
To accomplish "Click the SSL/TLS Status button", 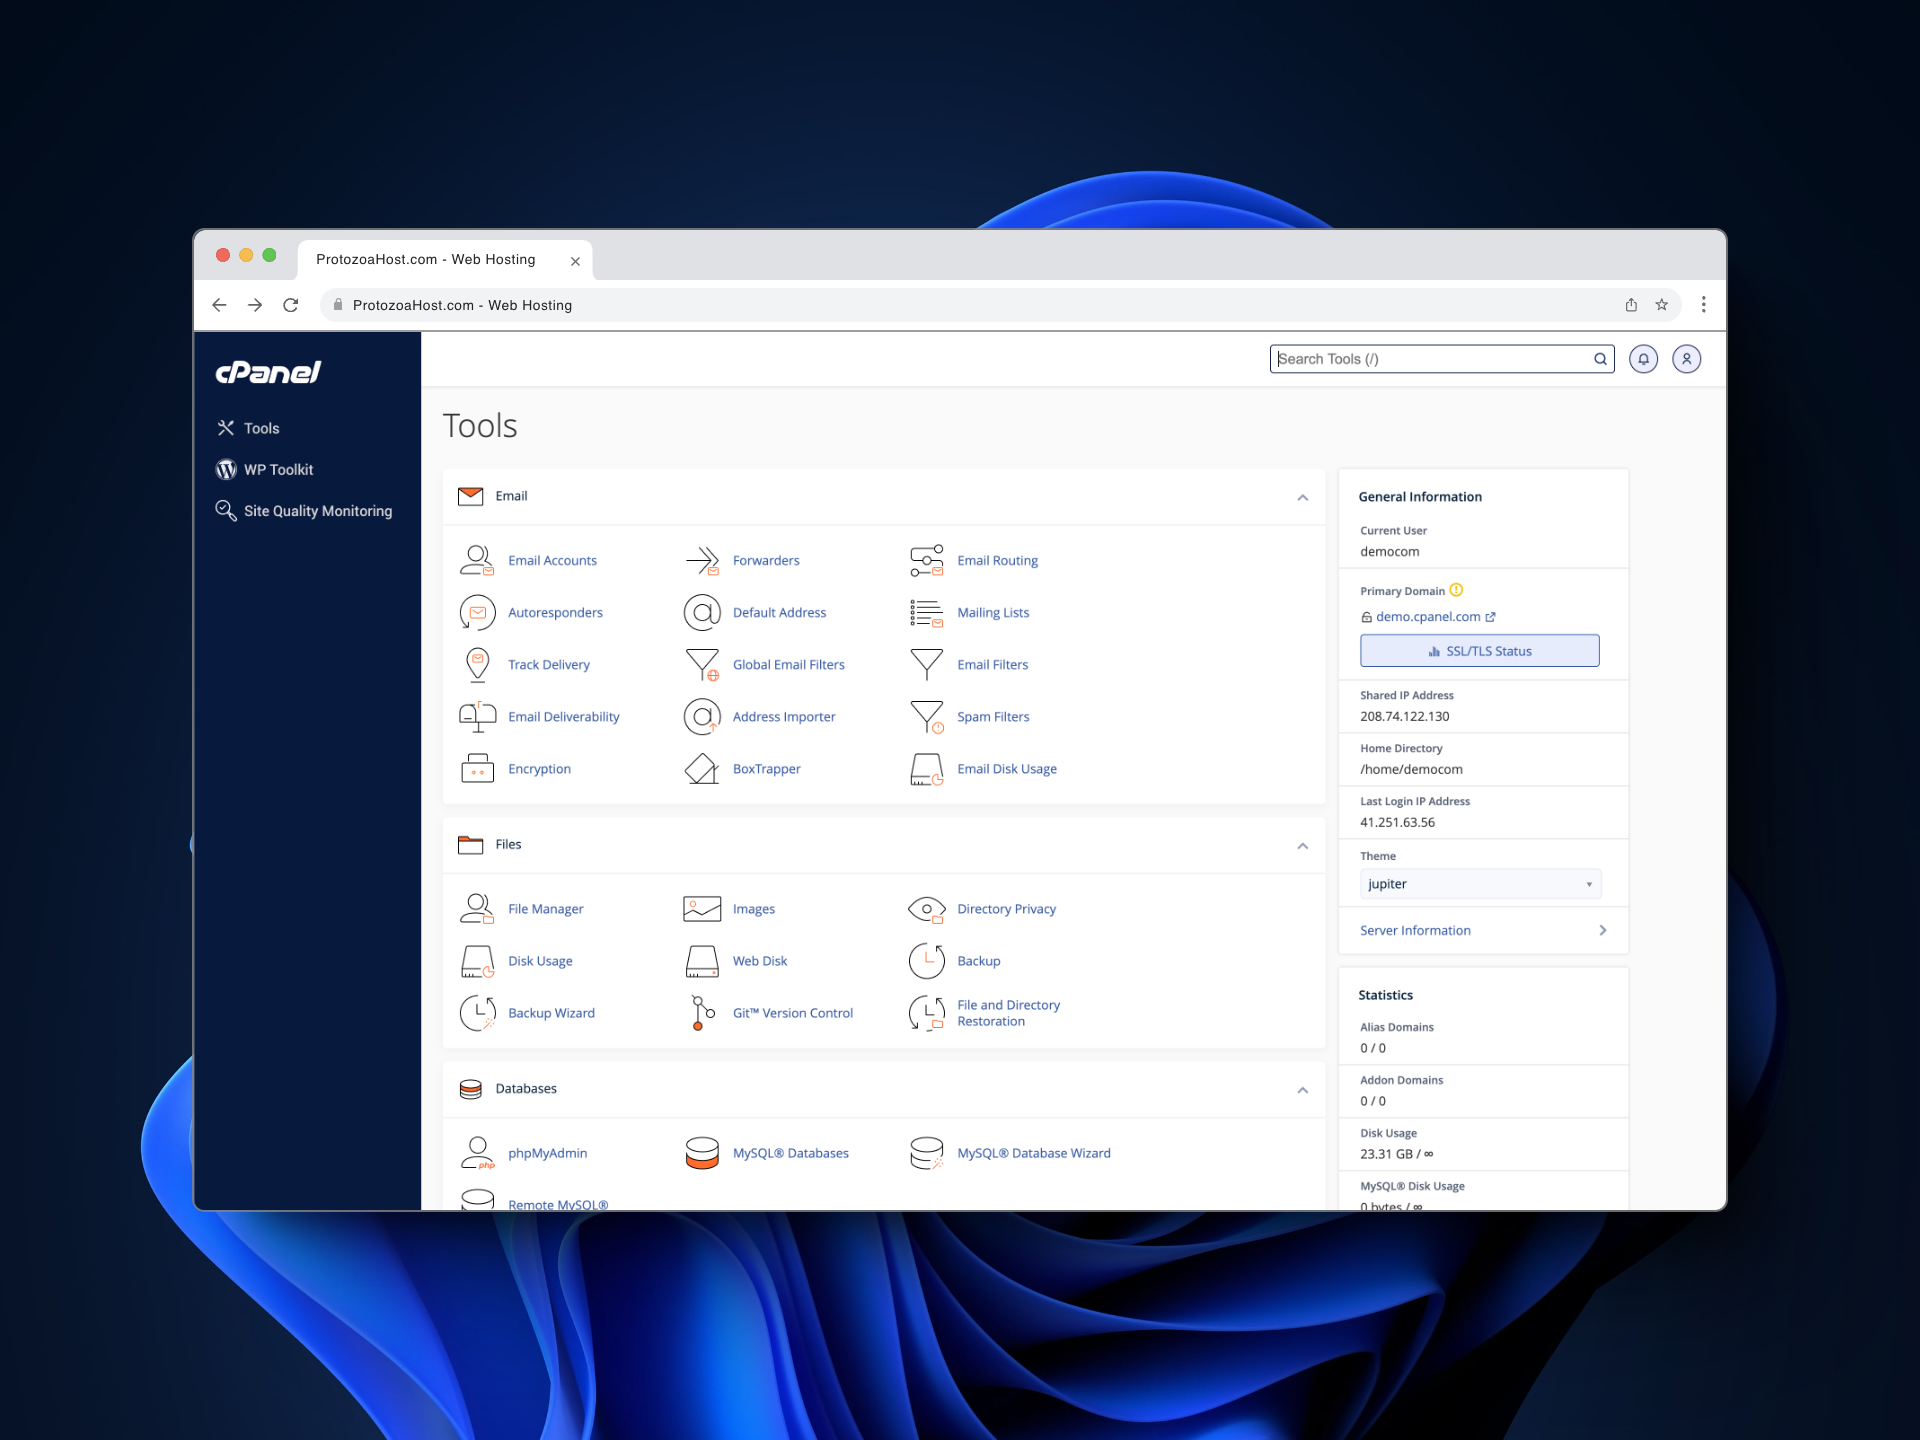I will [x=1479, y=651].
